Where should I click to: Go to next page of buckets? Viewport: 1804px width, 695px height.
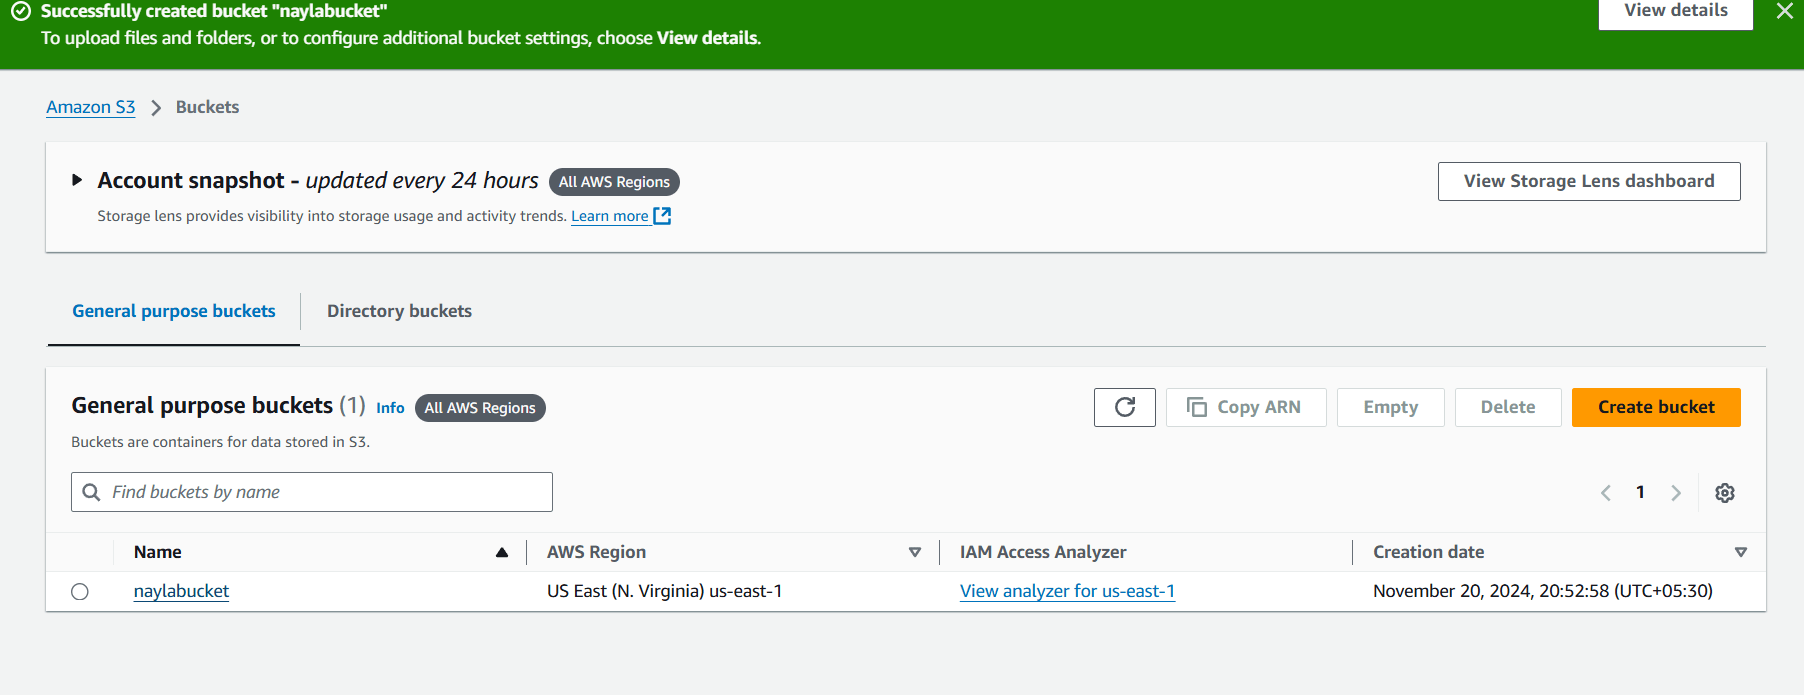click(x=1676, y=492)
